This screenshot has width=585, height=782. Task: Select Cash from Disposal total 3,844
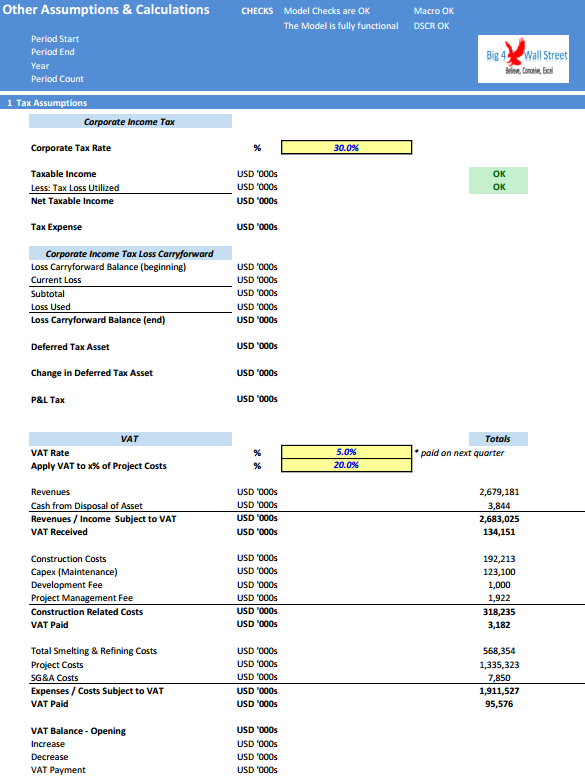tap(499, 506)
